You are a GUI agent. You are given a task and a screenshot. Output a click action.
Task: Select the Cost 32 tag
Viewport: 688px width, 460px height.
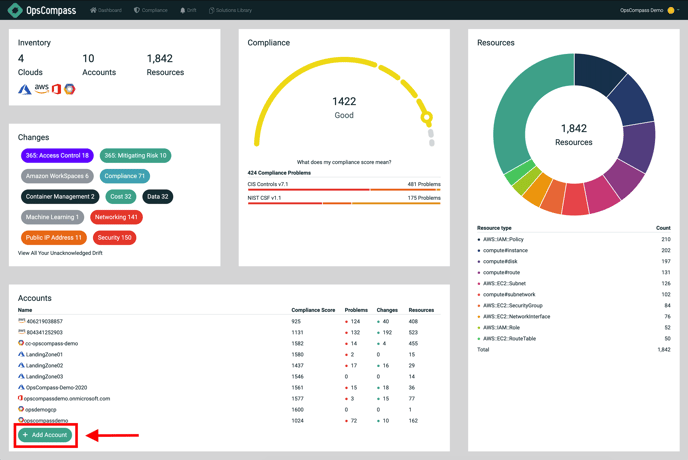pyautogui.click(x=121, y=197)
